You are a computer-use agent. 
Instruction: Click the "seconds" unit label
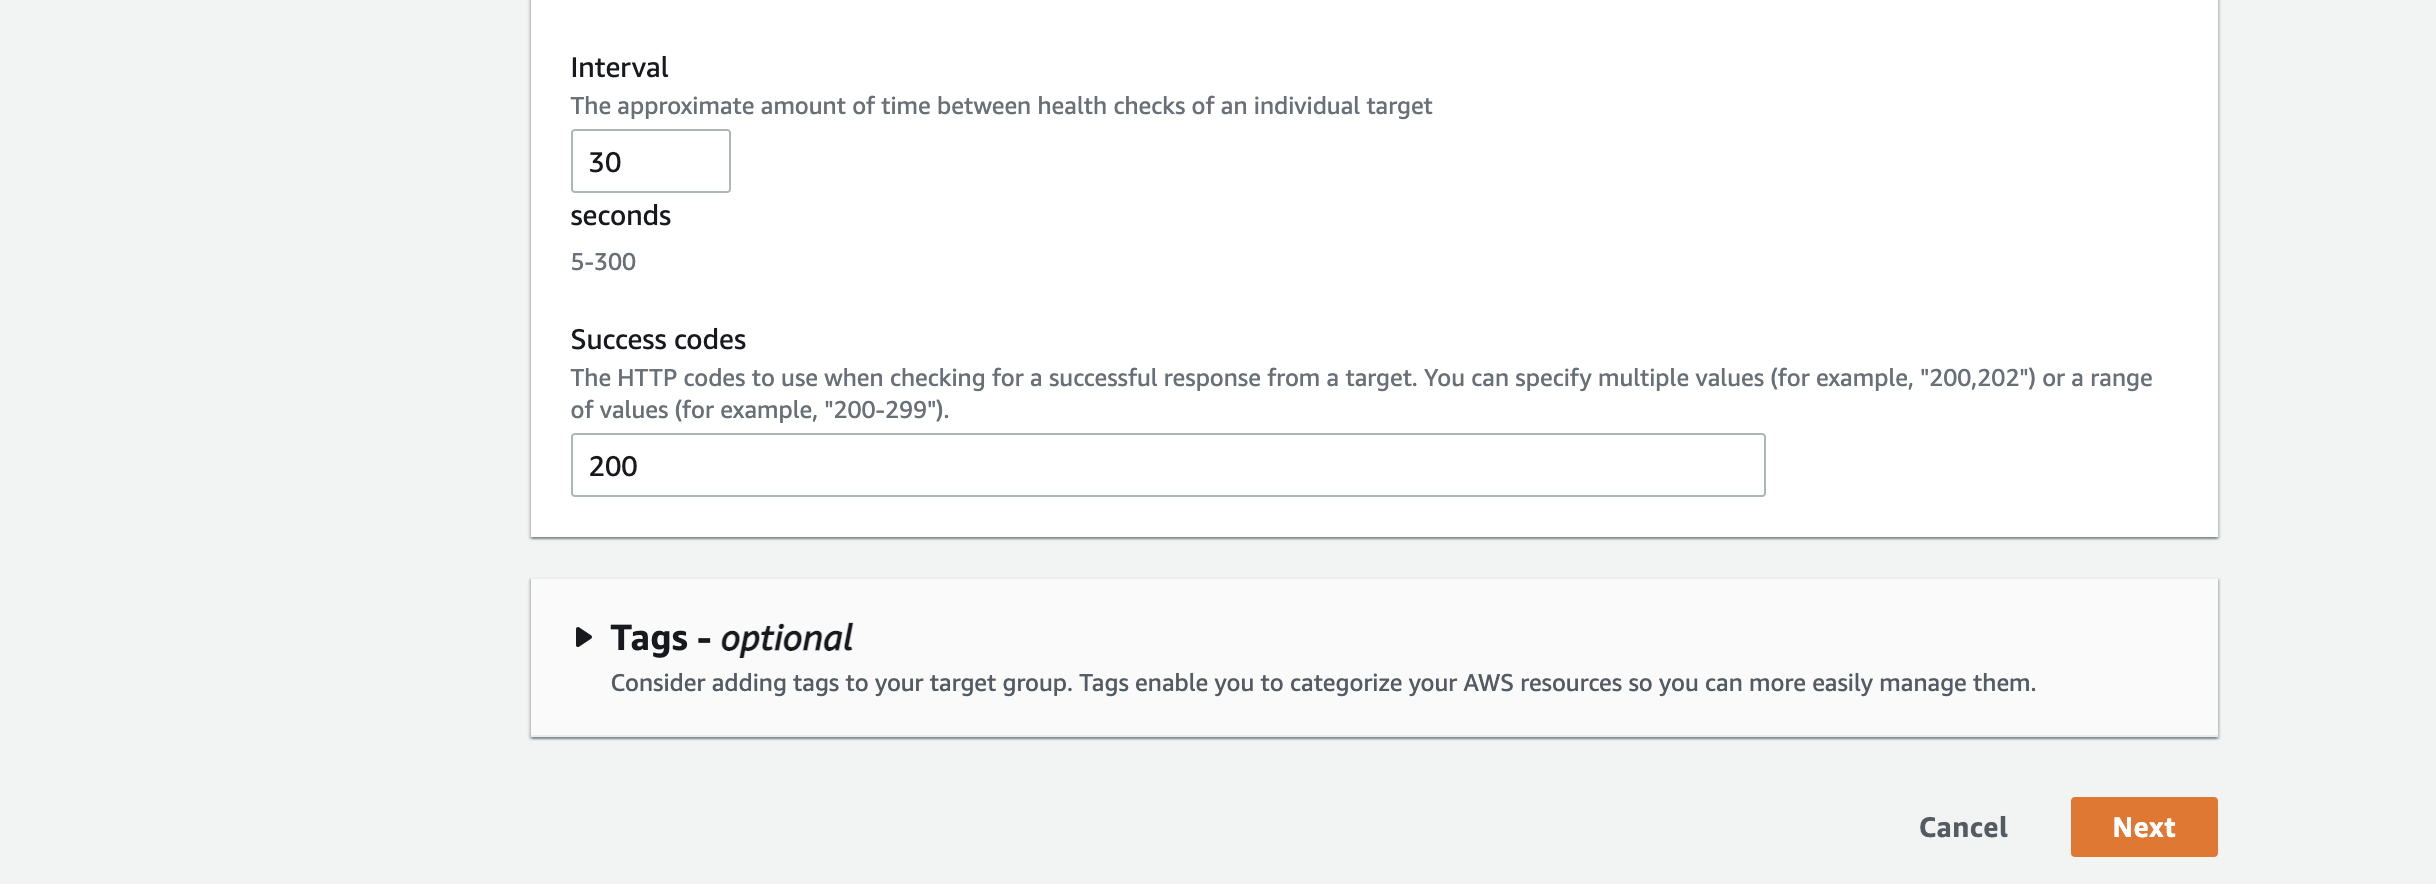point(620,216)
